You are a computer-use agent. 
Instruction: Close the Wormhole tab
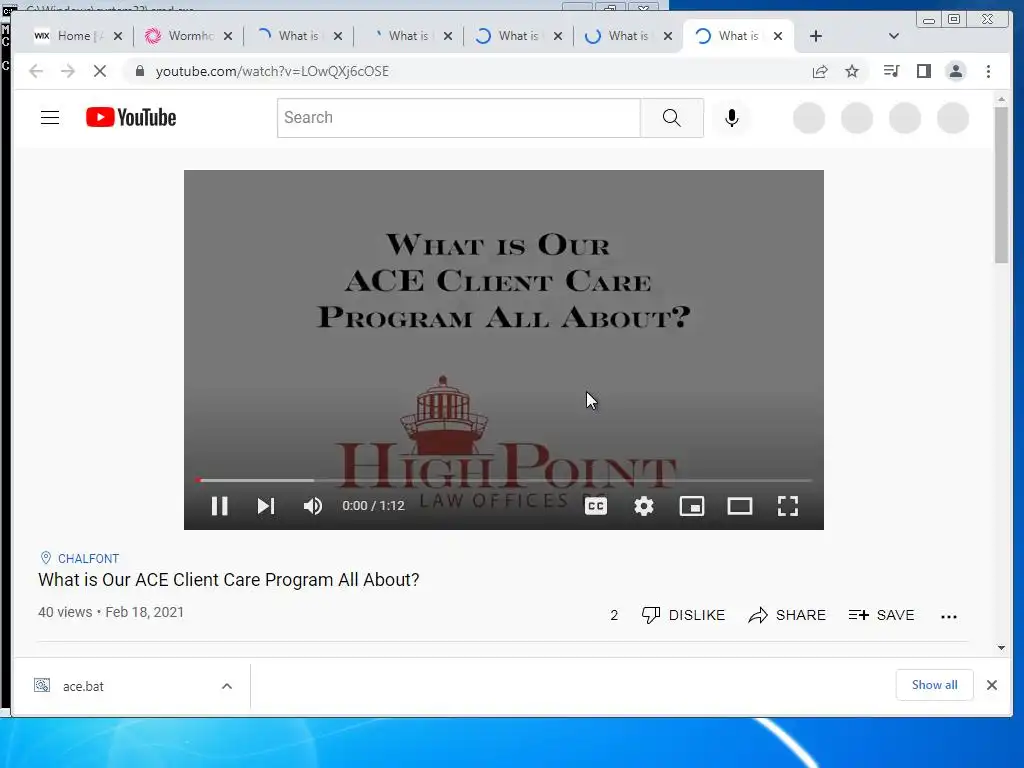(x=227, y=36)
